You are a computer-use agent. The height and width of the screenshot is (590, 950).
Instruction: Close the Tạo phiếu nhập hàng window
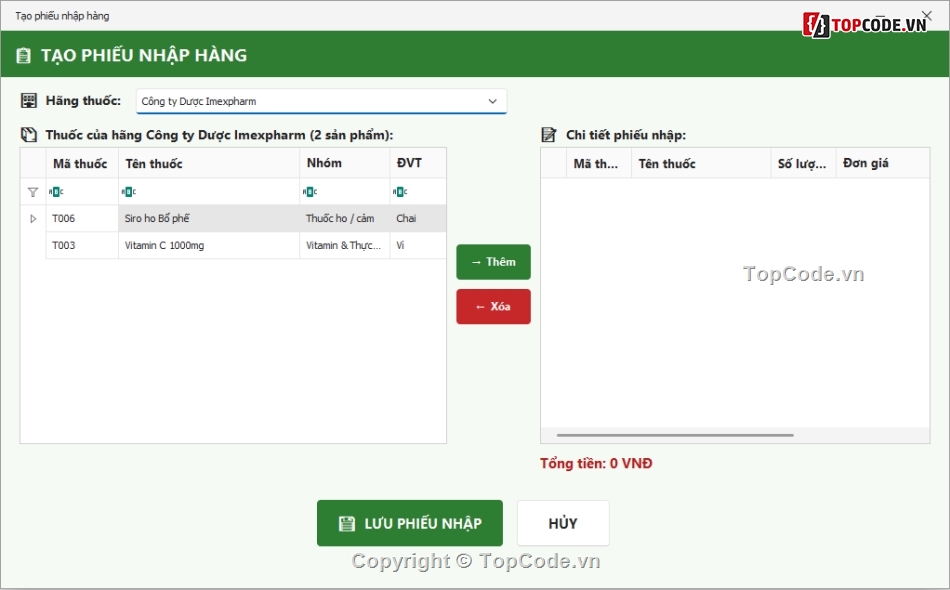[x=926, y=15]
